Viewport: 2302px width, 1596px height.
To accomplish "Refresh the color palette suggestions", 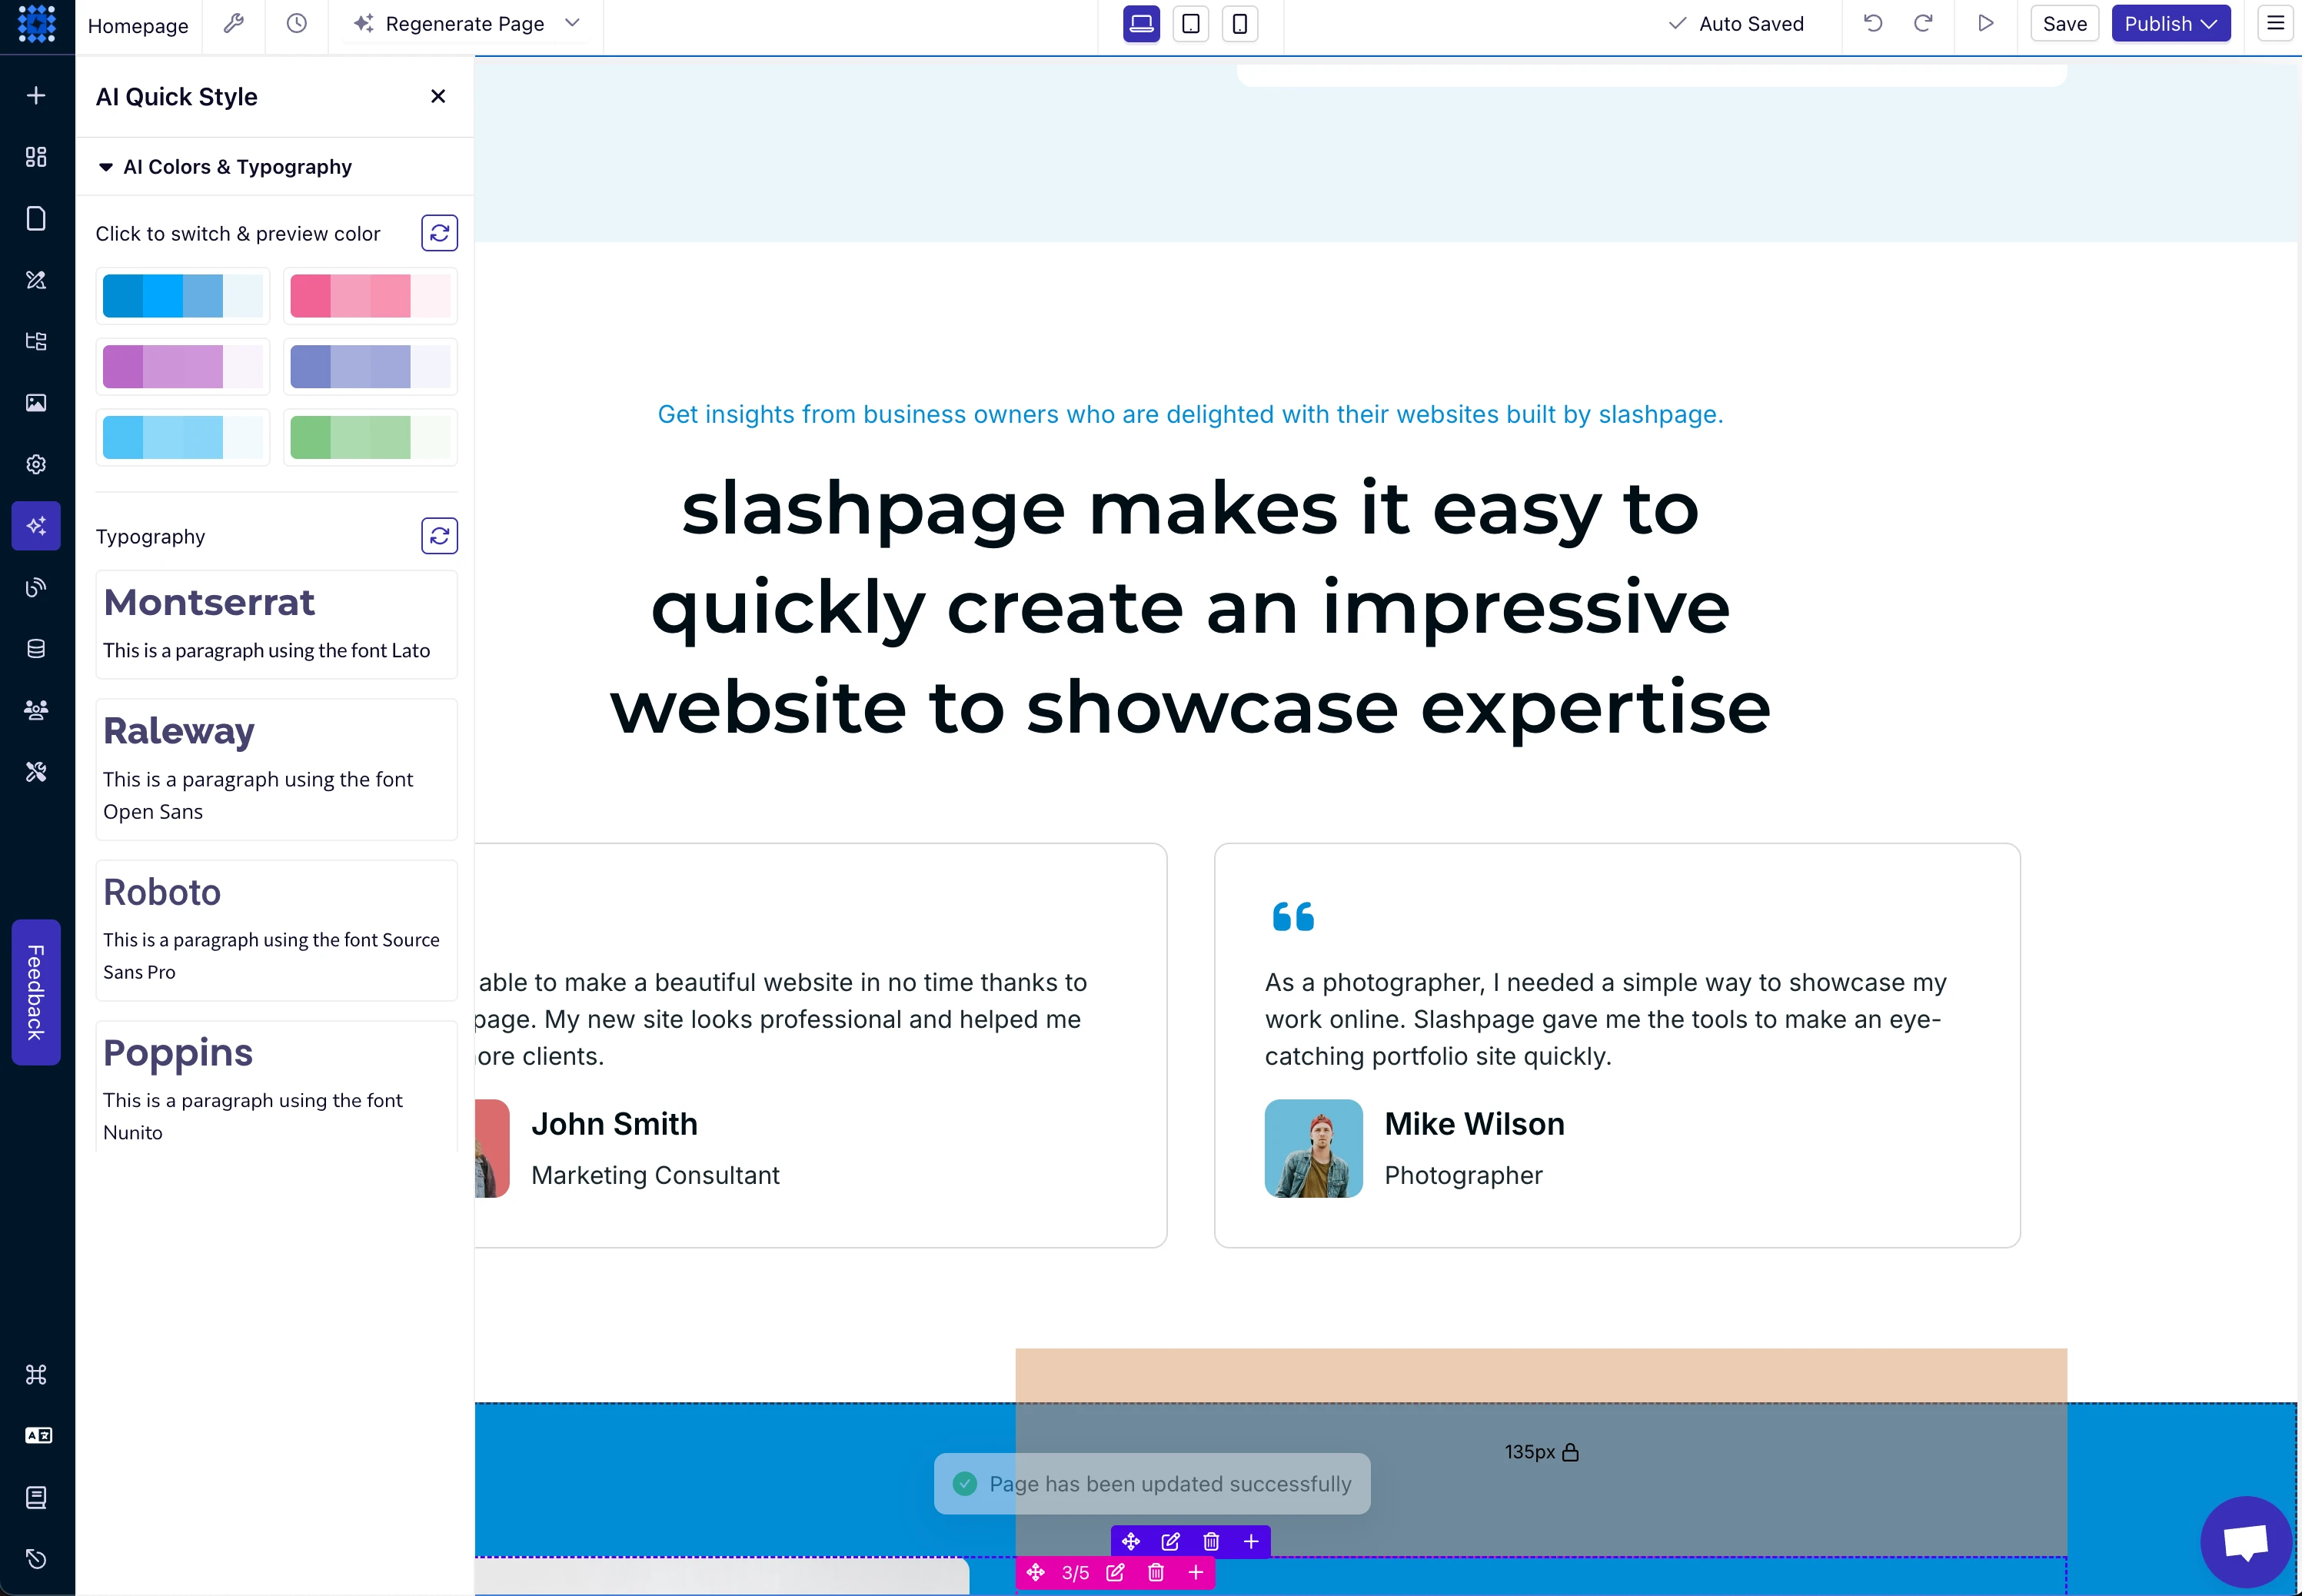I will [439, 233].
